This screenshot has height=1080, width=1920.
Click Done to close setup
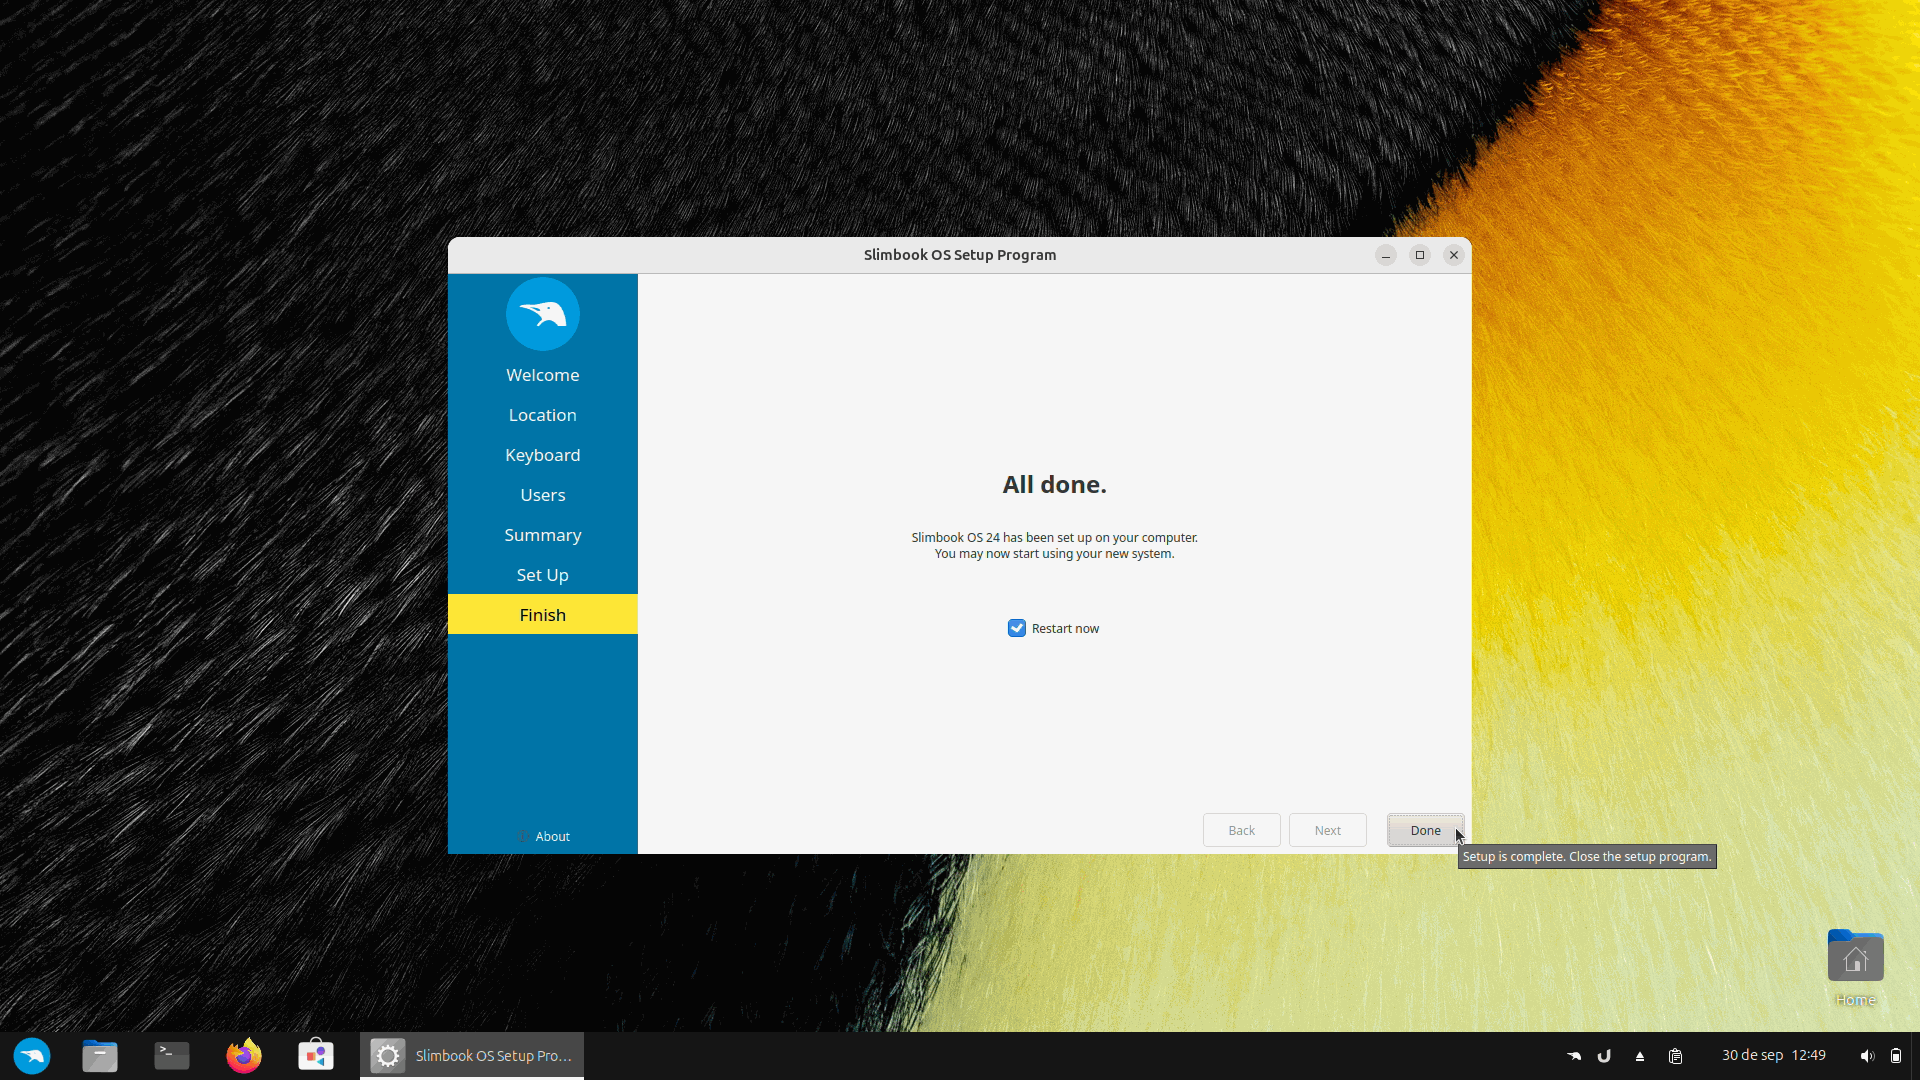tap(1425, 830)
